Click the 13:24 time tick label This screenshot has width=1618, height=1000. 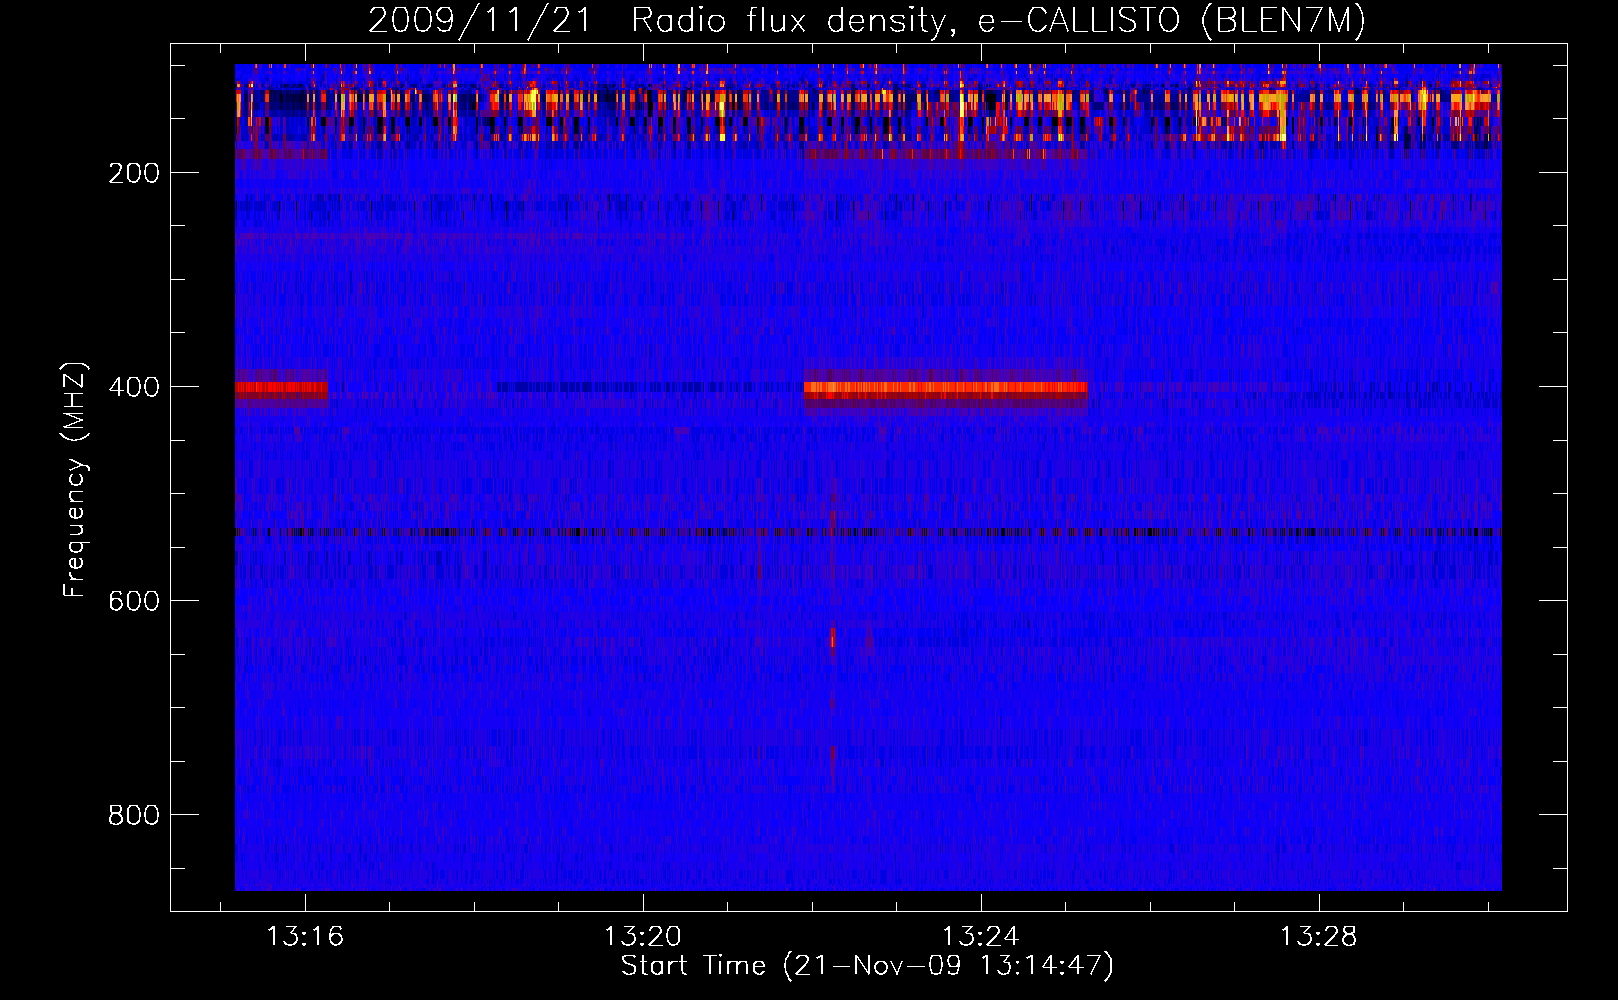[x=981, y=936]
